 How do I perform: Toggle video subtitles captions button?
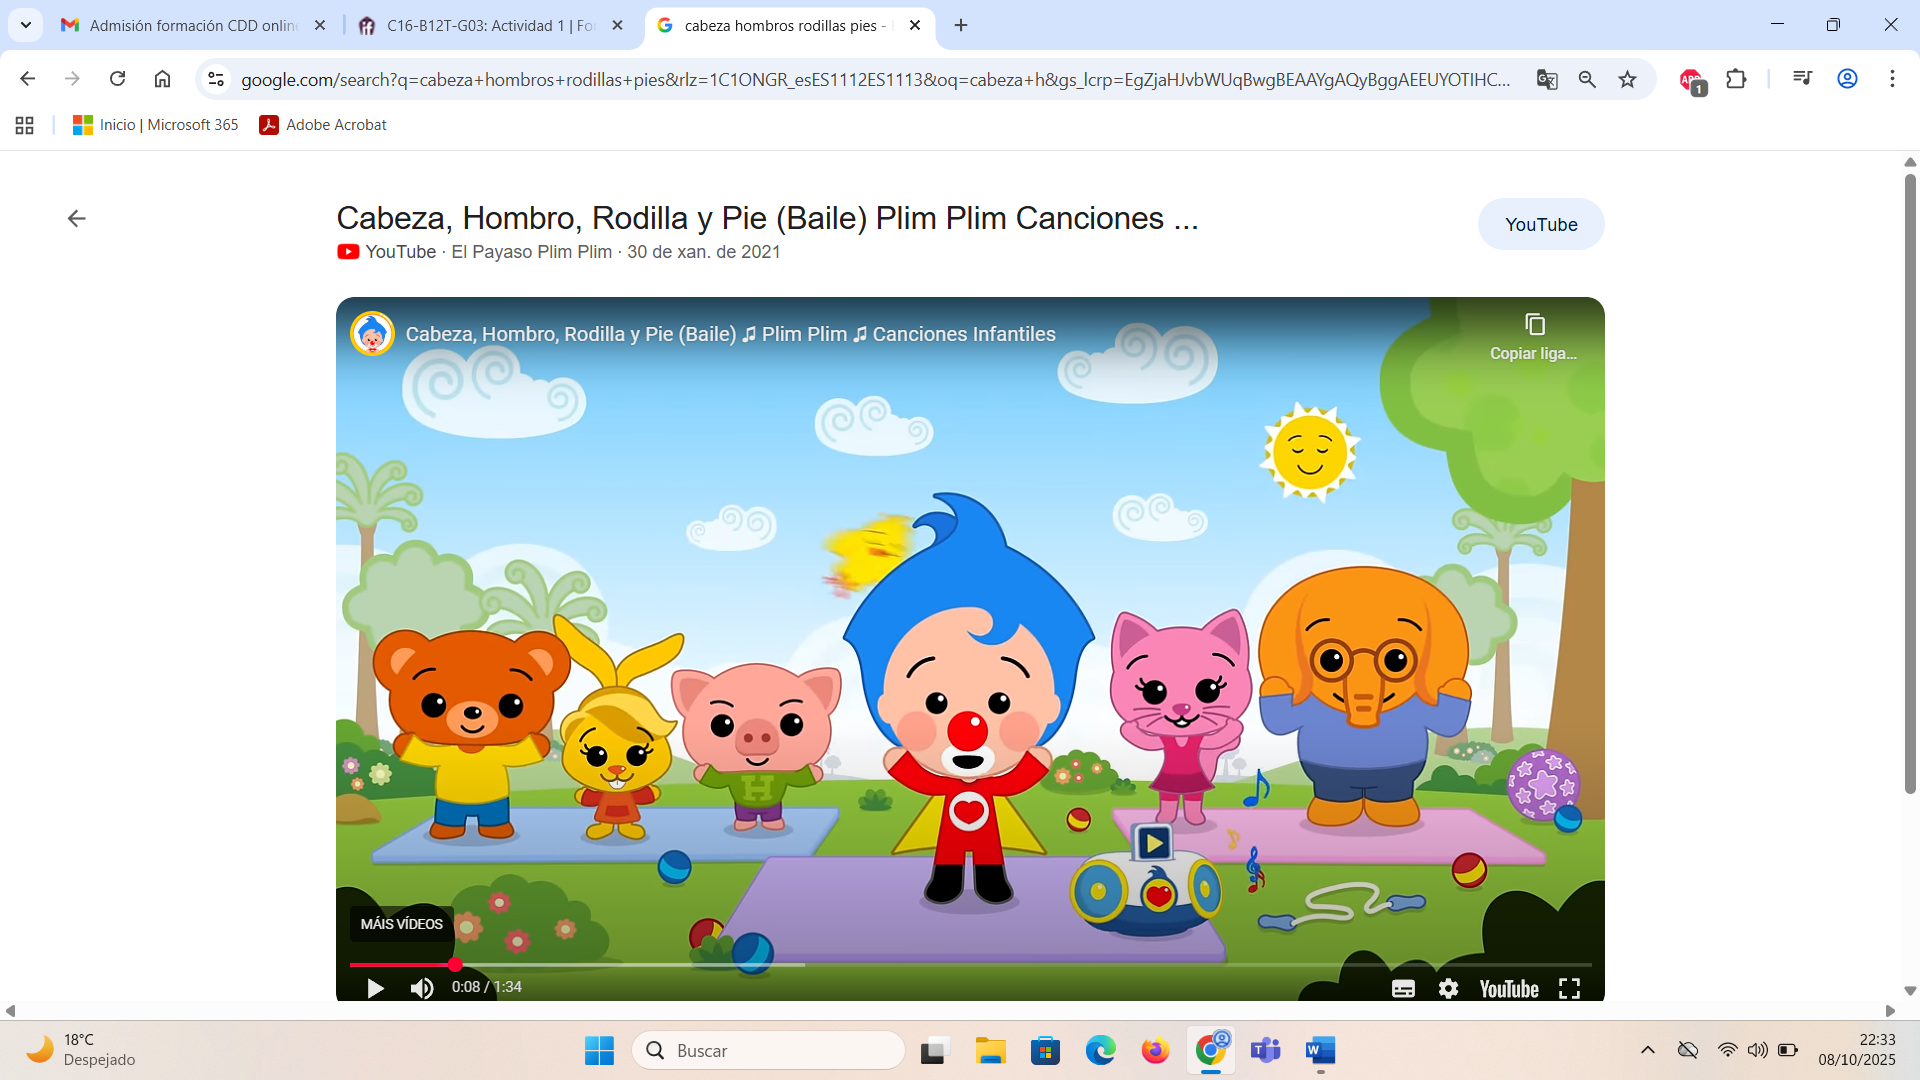coord(1403,988)
